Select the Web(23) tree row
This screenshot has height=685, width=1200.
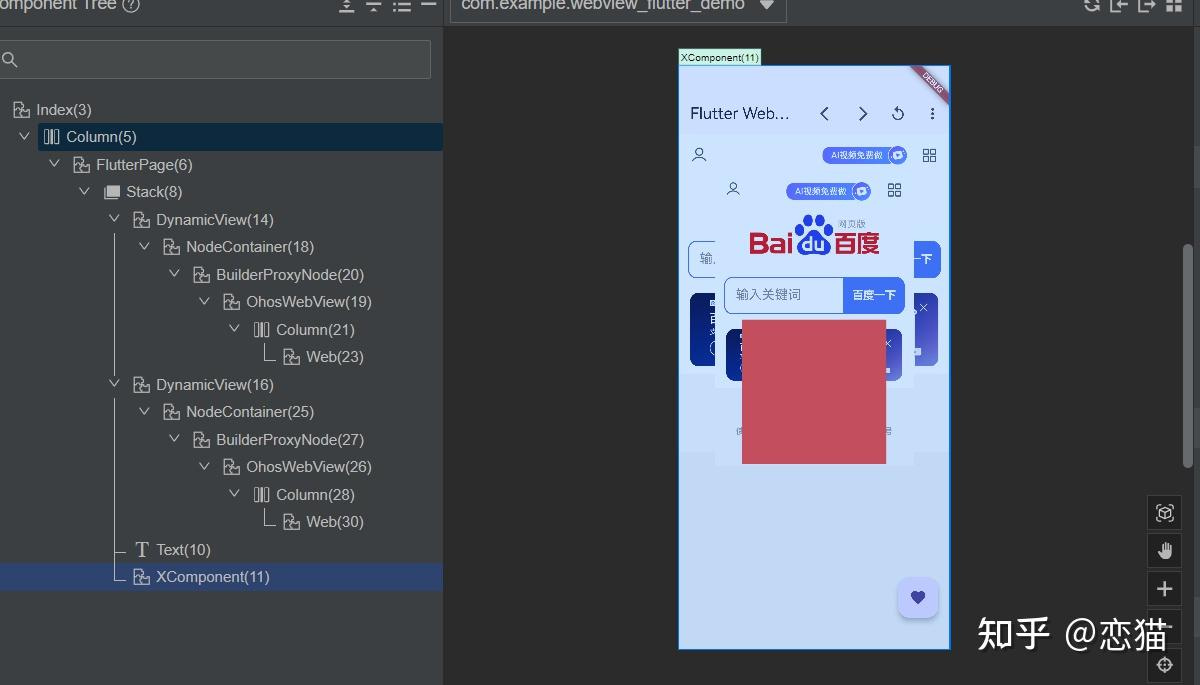coord(221,357)
